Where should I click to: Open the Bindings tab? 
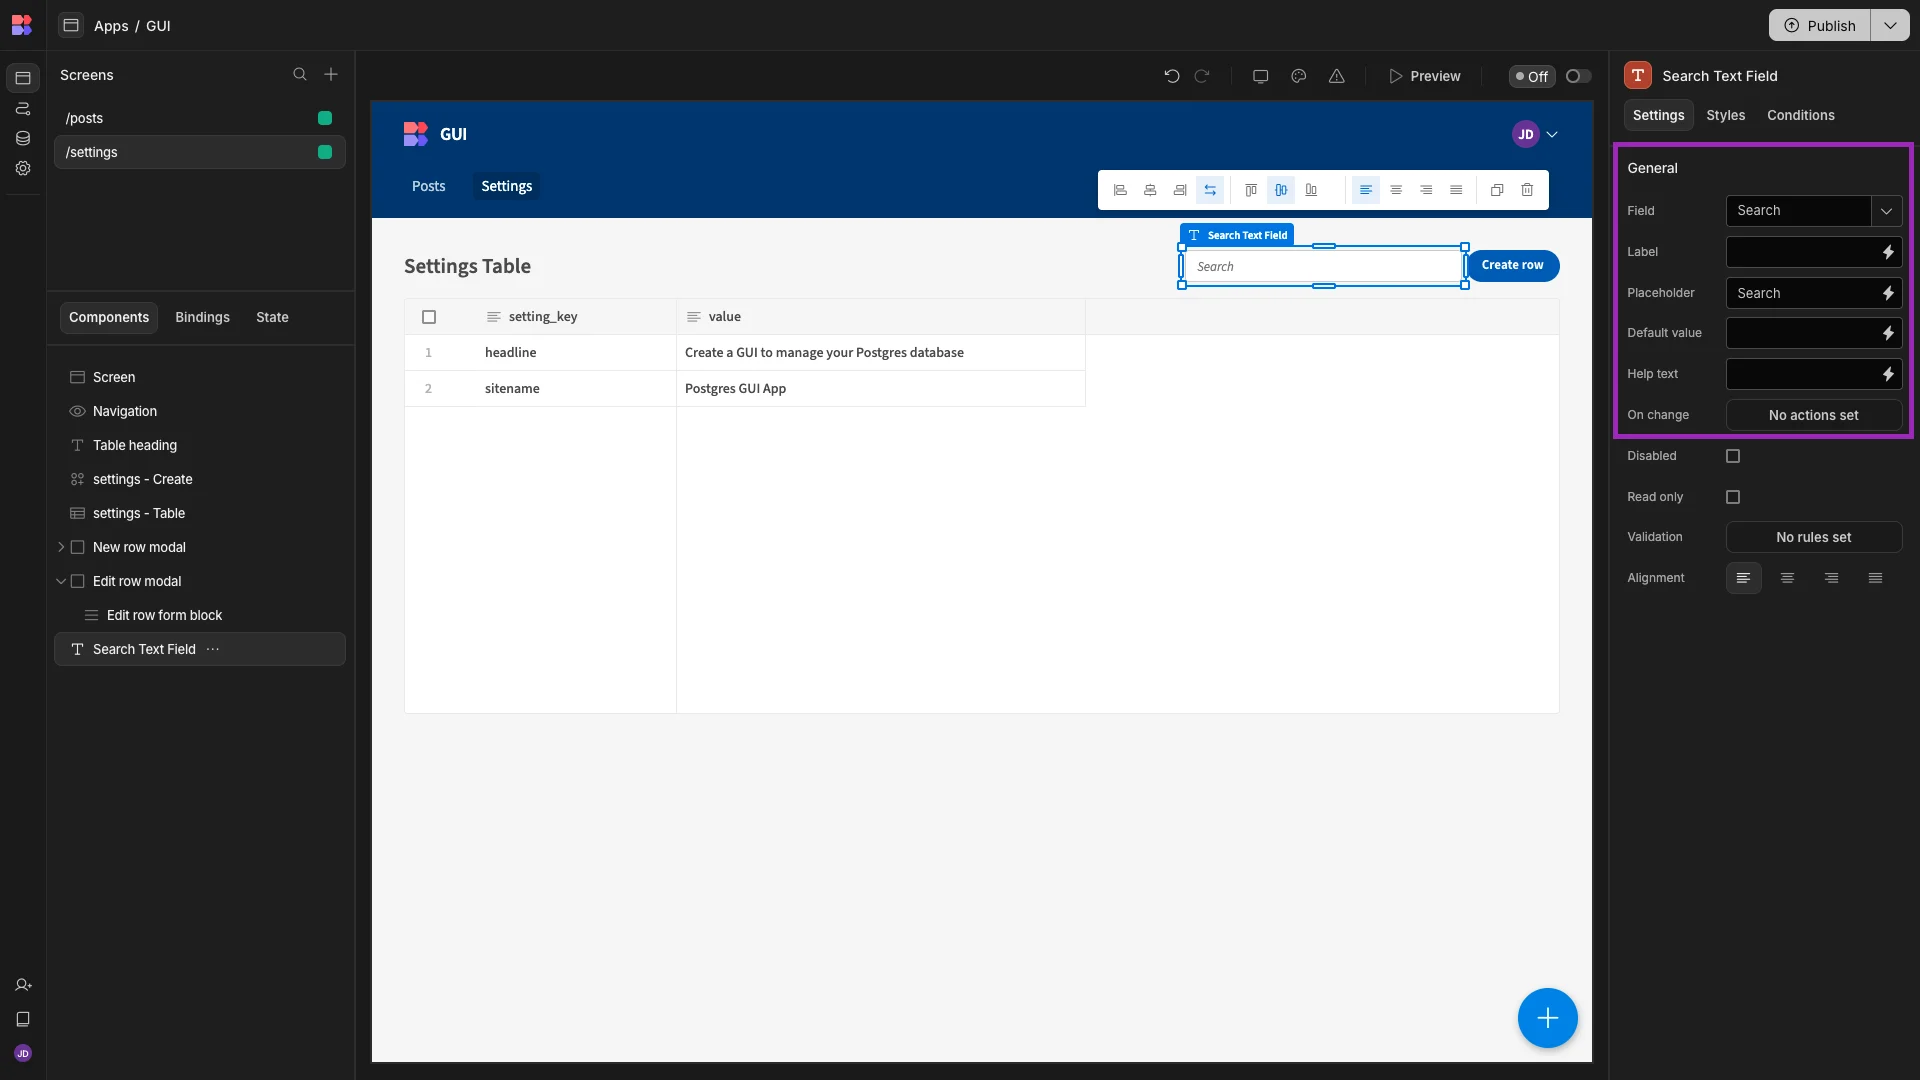202,317
